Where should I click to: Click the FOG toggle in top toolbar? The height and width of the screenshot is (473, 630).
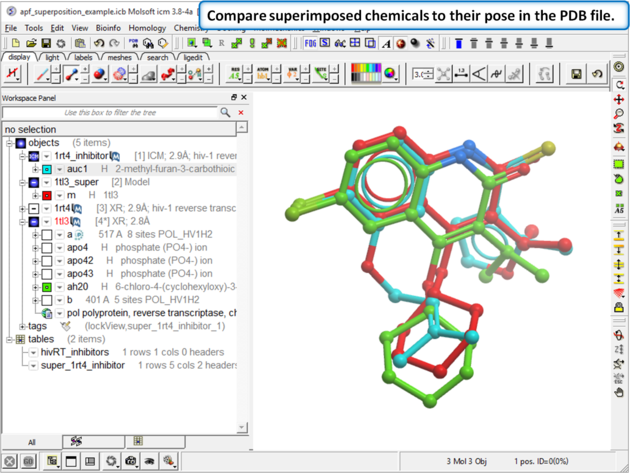point(309,44)
